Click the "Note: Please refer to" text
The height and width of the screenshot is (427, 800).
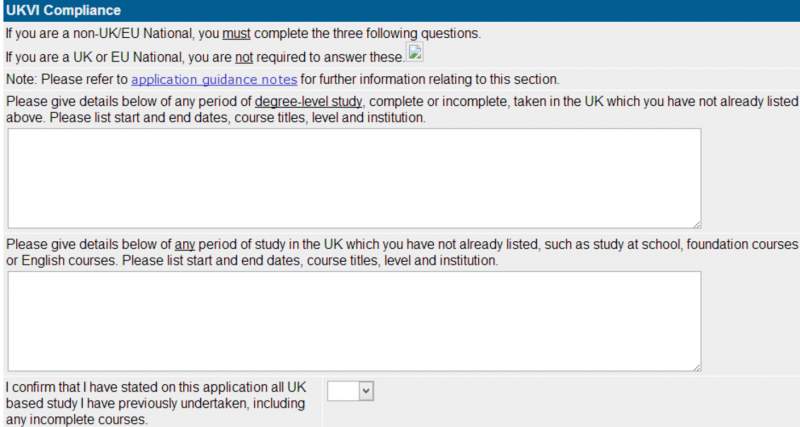point(66,79)
